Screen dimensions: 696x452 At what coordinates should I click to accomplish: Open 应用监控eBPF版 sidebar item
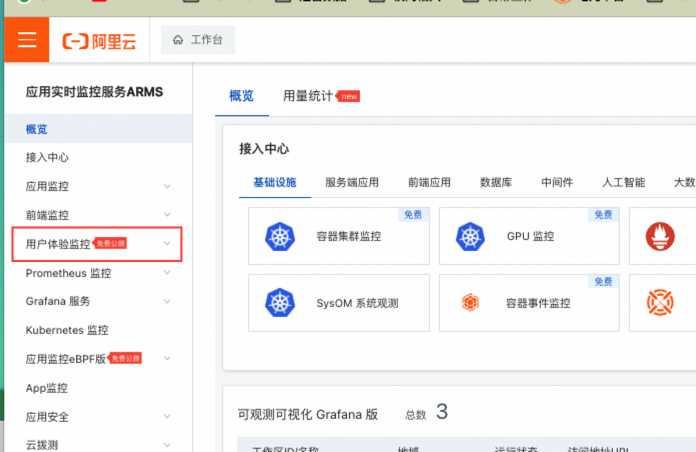pos(66,359)
